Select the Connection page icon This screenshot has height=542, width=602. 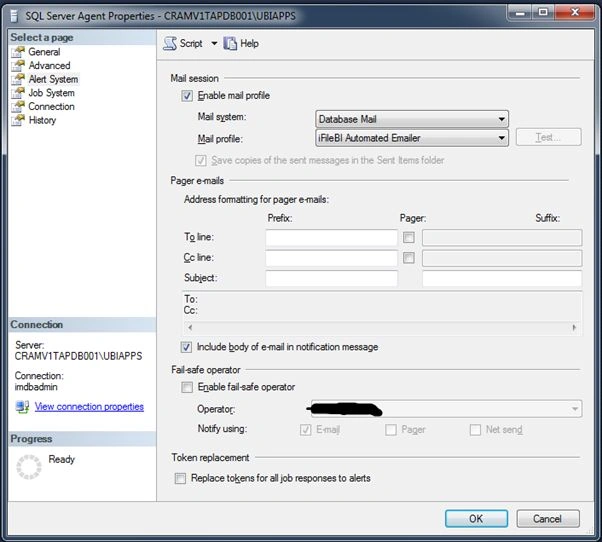click(18, 107)
